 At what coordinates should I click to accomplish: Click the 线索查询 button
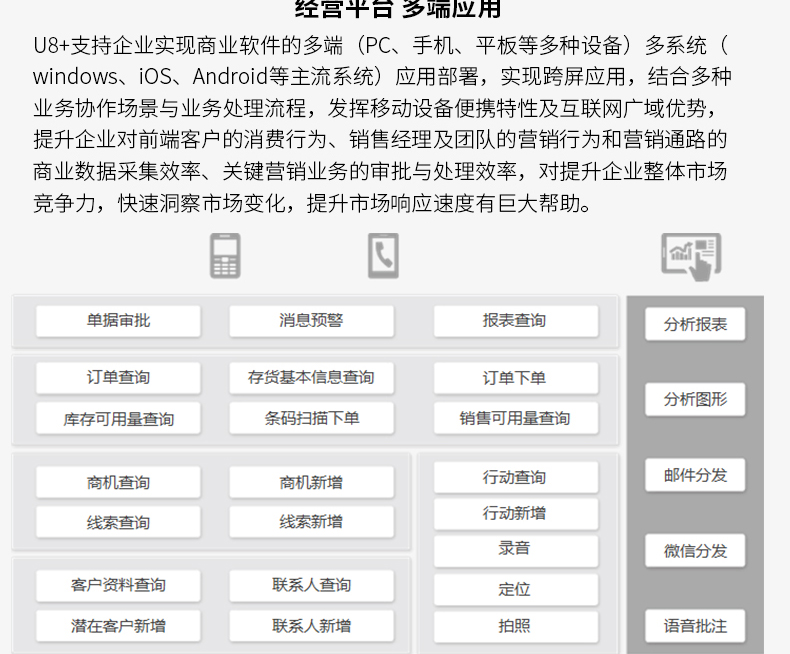[x=118, y=522]
